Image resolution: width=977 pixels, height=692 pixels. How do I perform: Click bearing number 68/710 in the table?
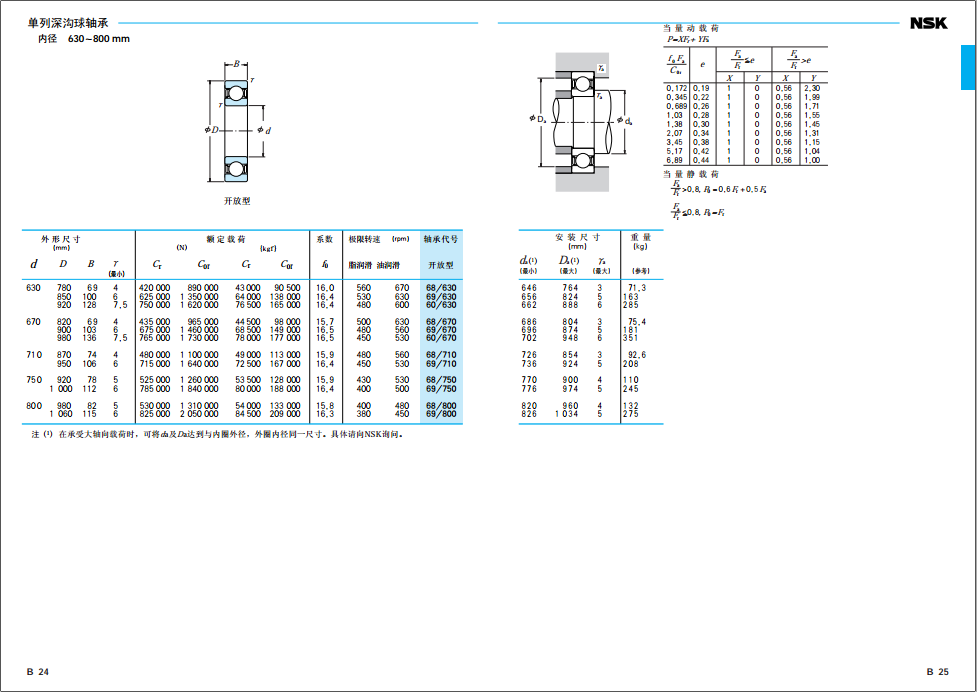click(441, 355)
